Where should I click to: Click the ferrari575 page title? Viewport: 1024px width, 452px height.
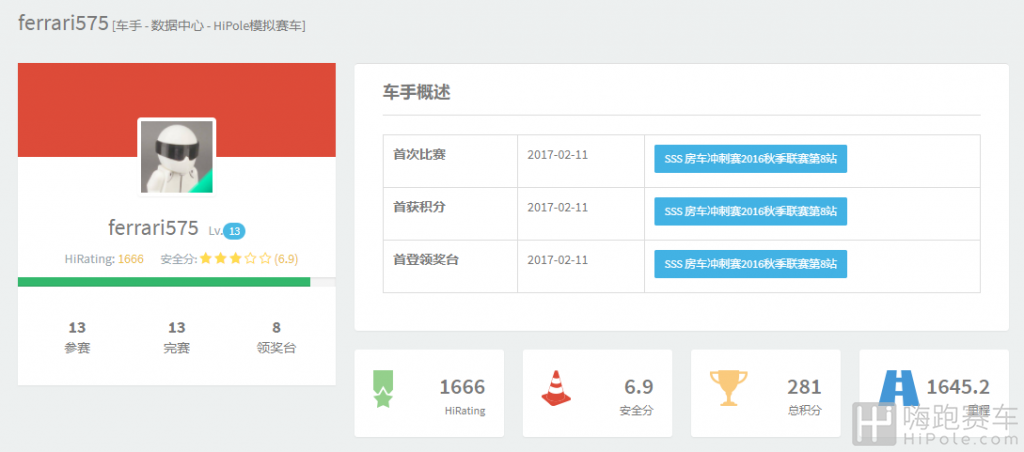pyautogui.click(x=63, y=24)
